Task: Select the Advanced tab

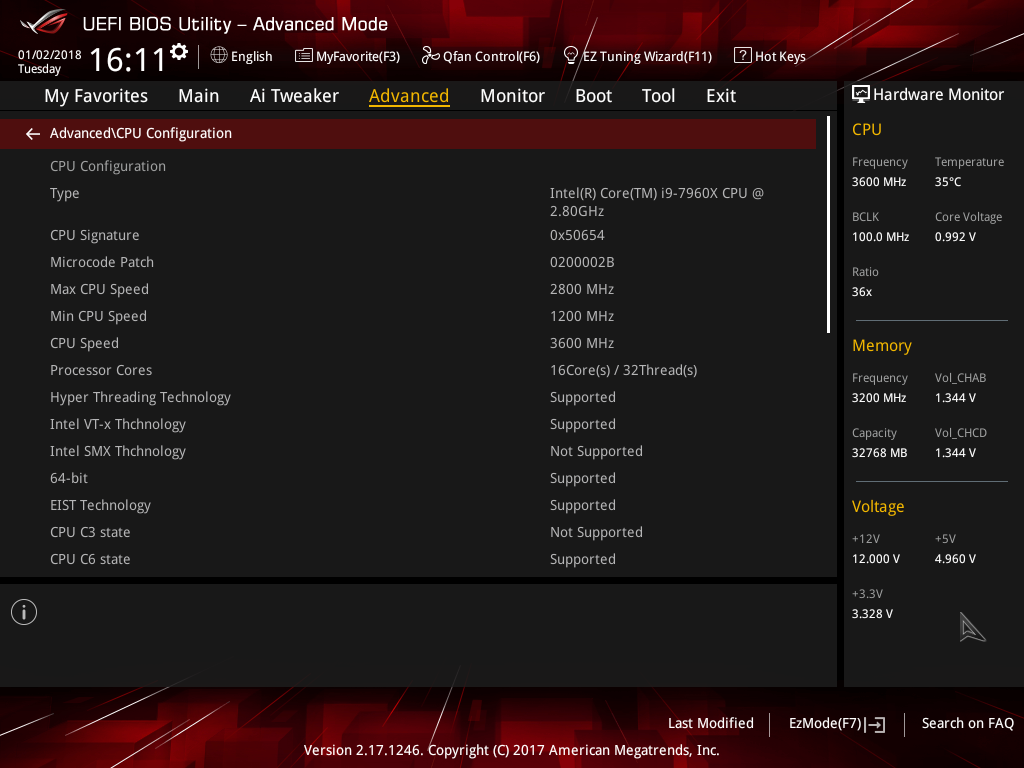Action: click(409, 96)
